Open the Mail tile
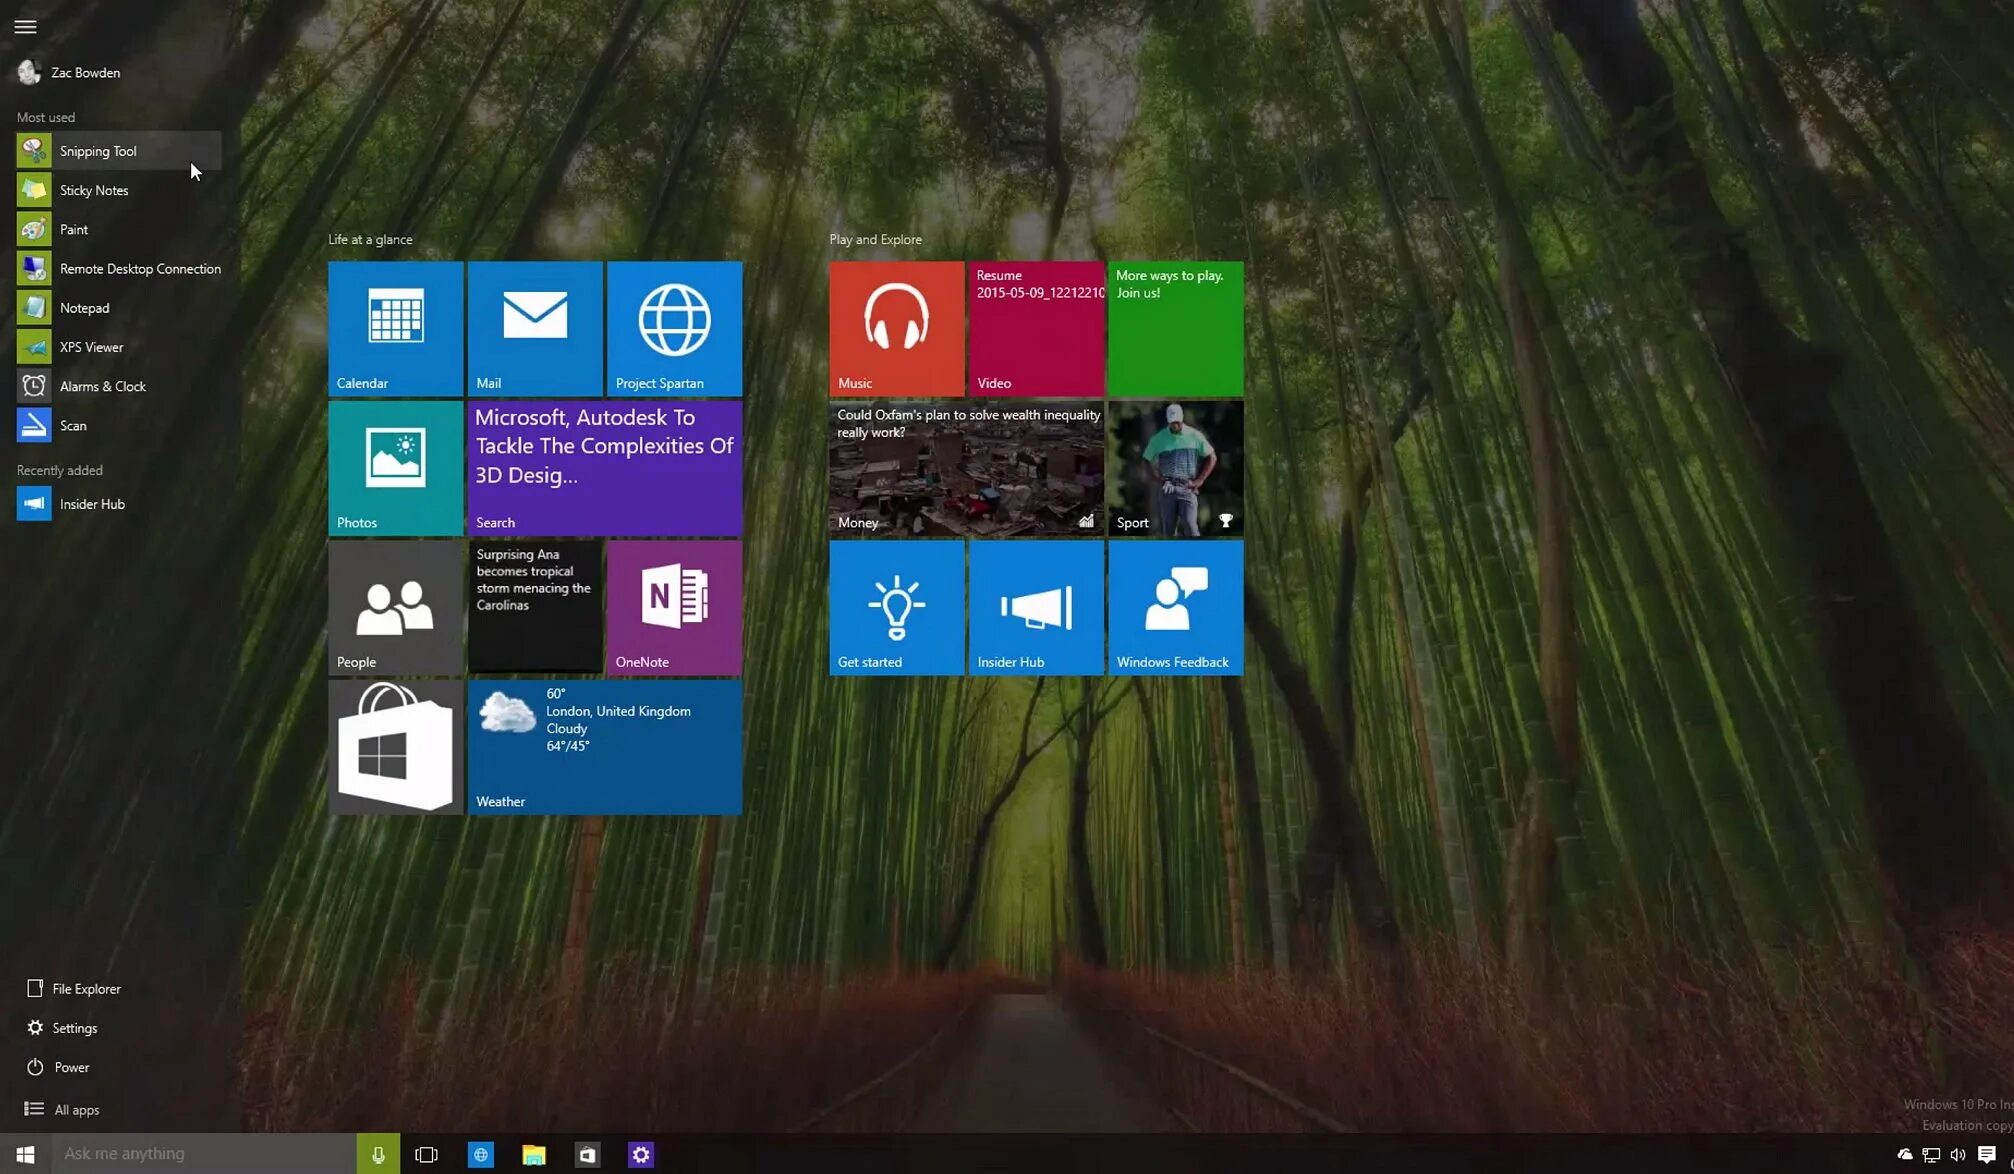The image size is (2014, 1174). (x=535, y=328)
